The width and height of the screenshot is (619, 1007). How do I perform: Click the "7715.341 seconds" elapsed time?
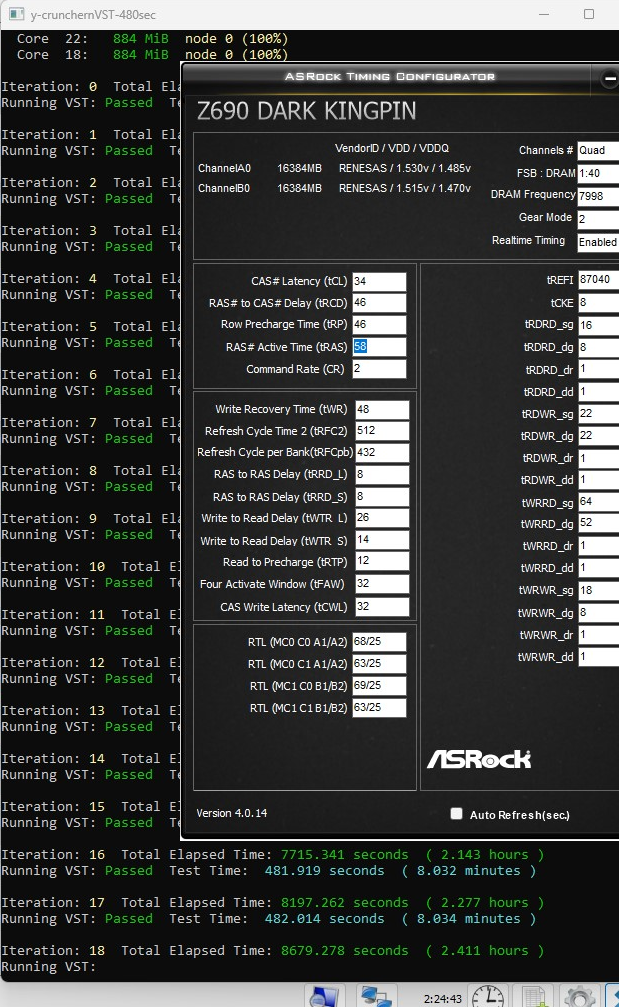click(x=345, y=855)
